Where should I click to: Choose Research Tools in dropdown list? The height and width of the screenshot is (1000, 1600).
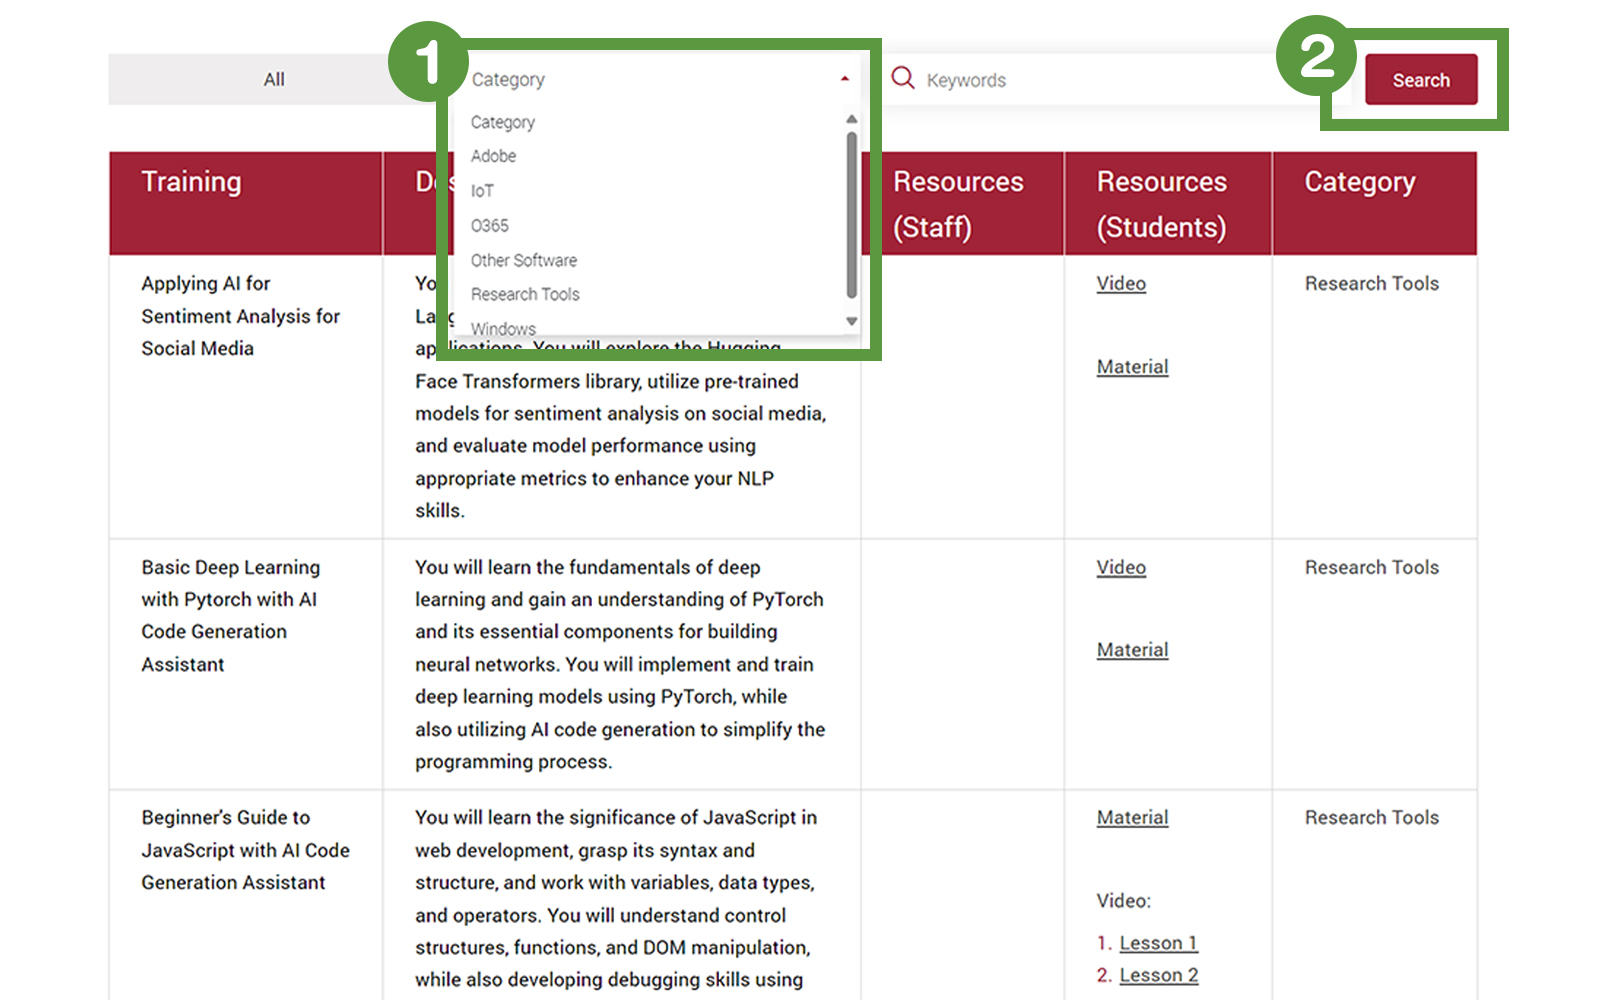(525, 294)
